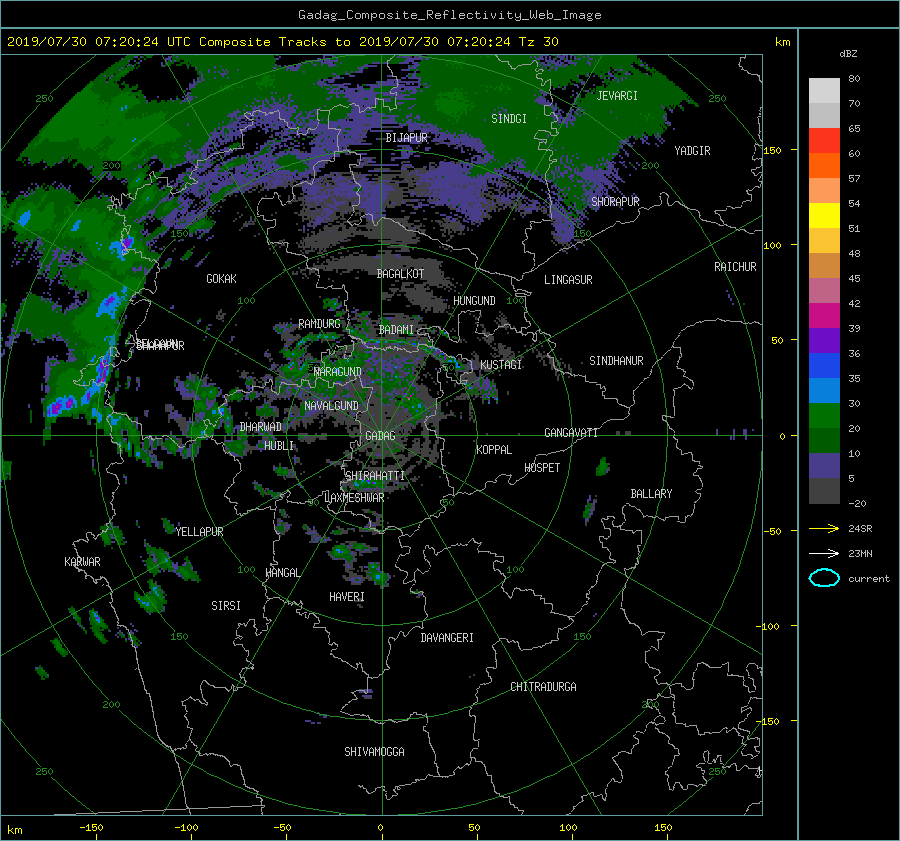Select the red 60 dBZ color swatch

(x=824, y=140)
